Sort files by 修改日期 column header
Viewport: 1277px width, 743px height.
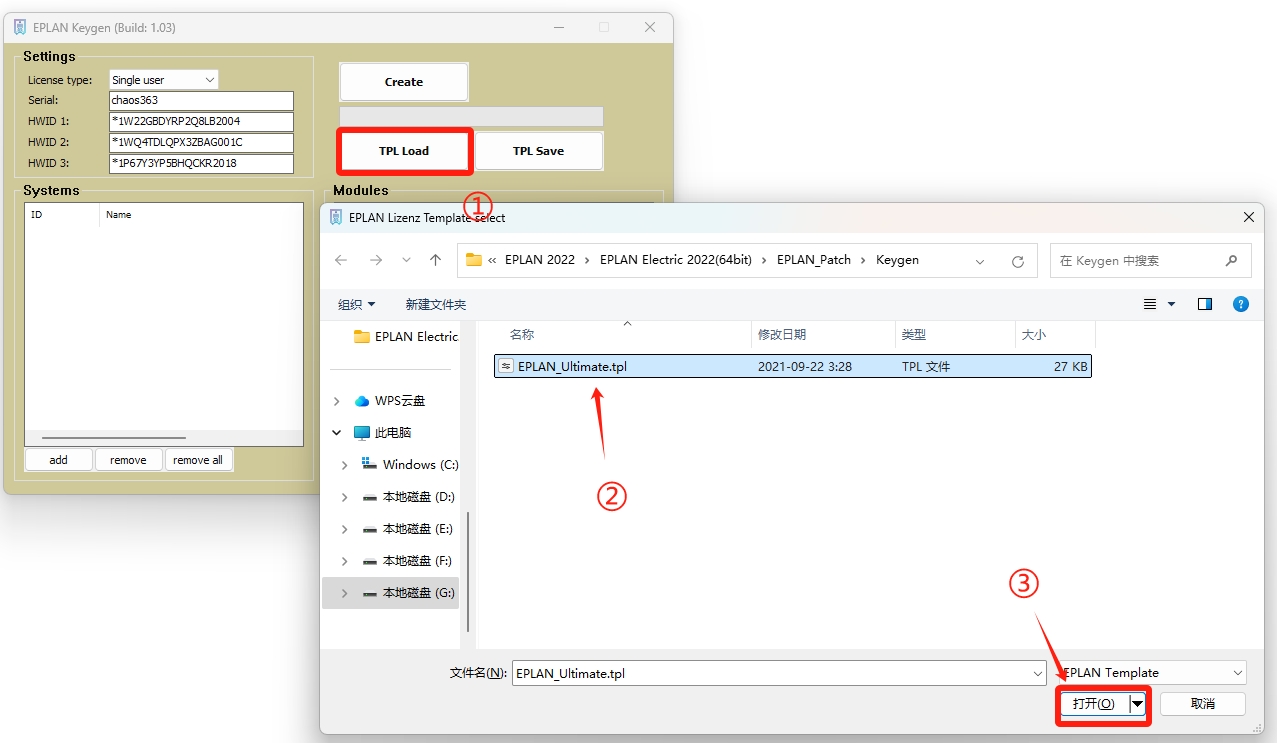(782, 334)
